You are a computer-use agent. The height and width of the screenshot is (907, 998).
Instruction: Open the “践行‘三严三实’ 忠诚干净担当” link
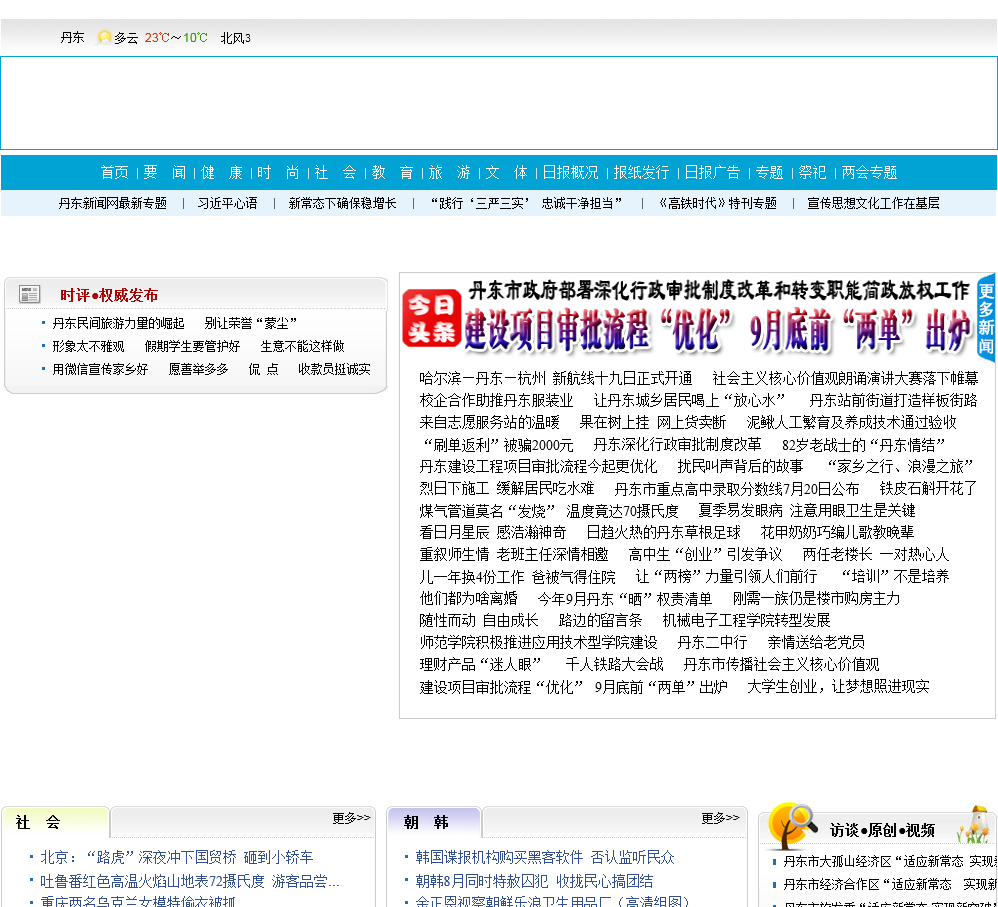coord(526,204)
